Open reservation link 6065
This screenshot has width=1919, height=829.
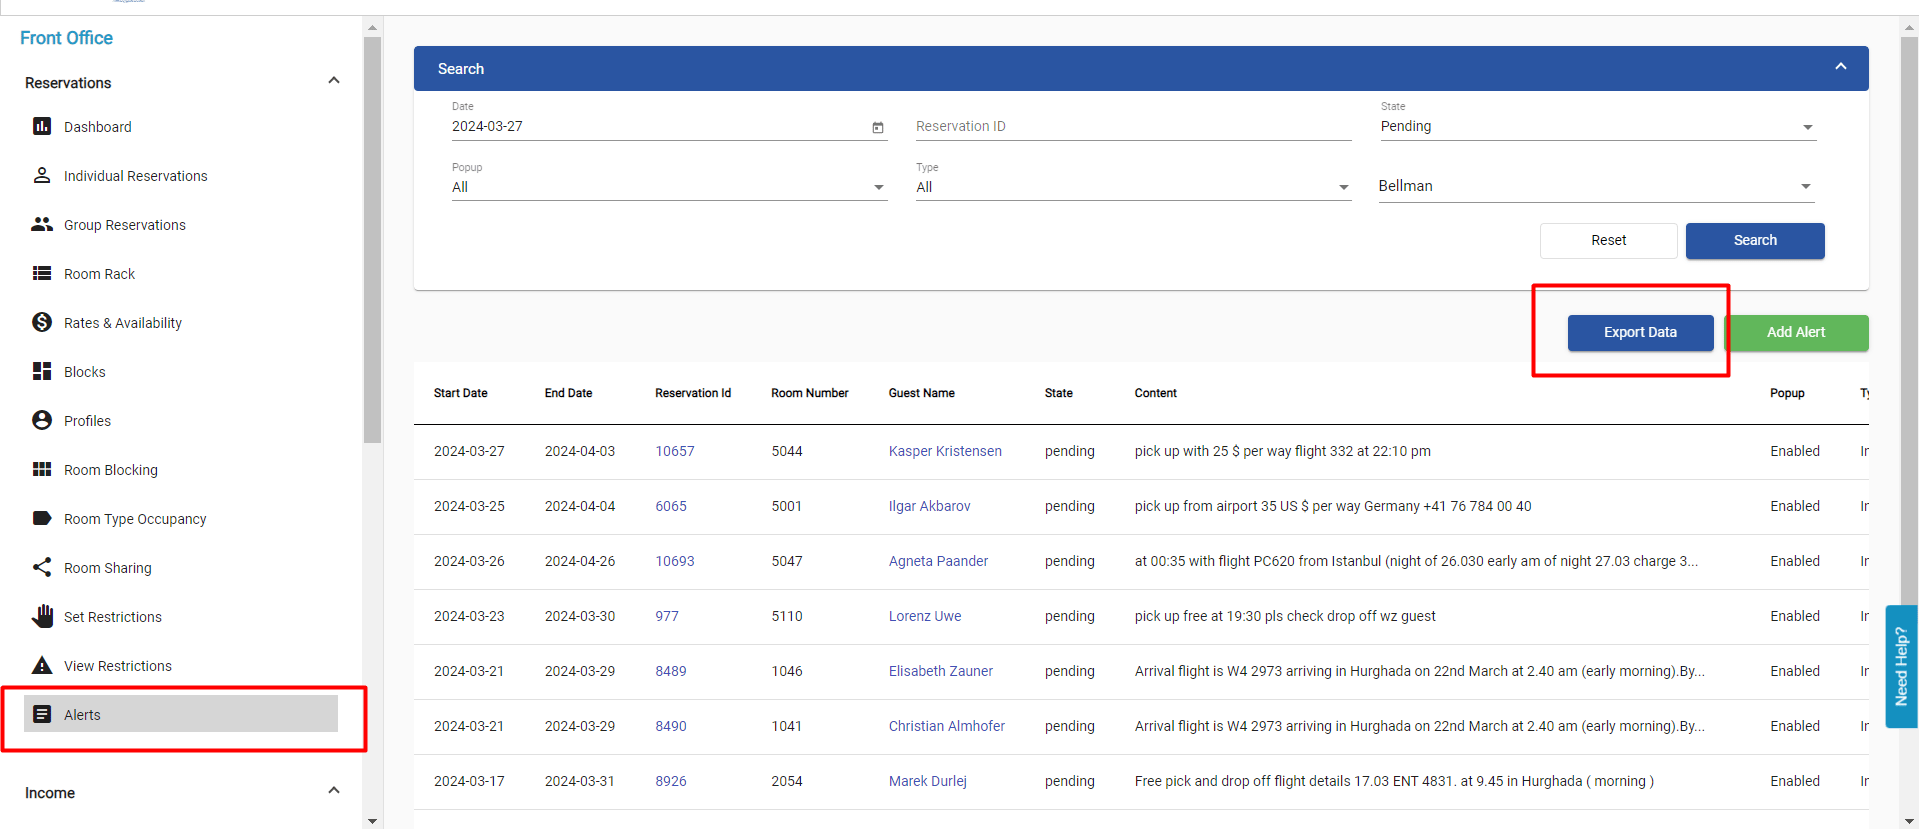pyautogui.click(x=671, y=506)
